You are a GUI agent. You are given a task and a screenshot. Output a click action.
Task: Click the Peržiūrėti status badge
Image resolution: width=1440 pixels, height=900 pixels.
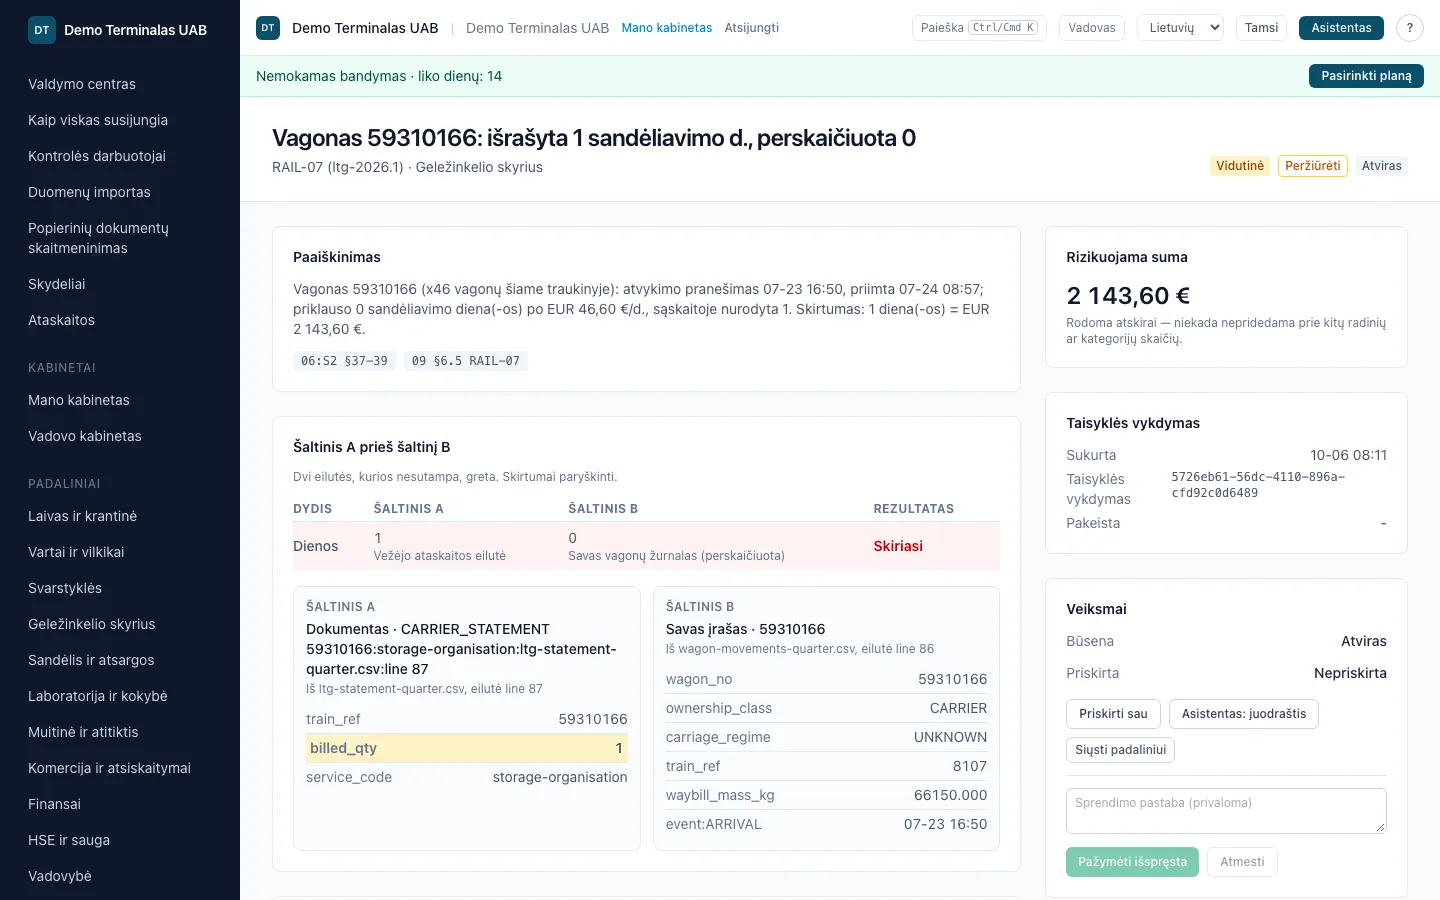coord(1312,166)
